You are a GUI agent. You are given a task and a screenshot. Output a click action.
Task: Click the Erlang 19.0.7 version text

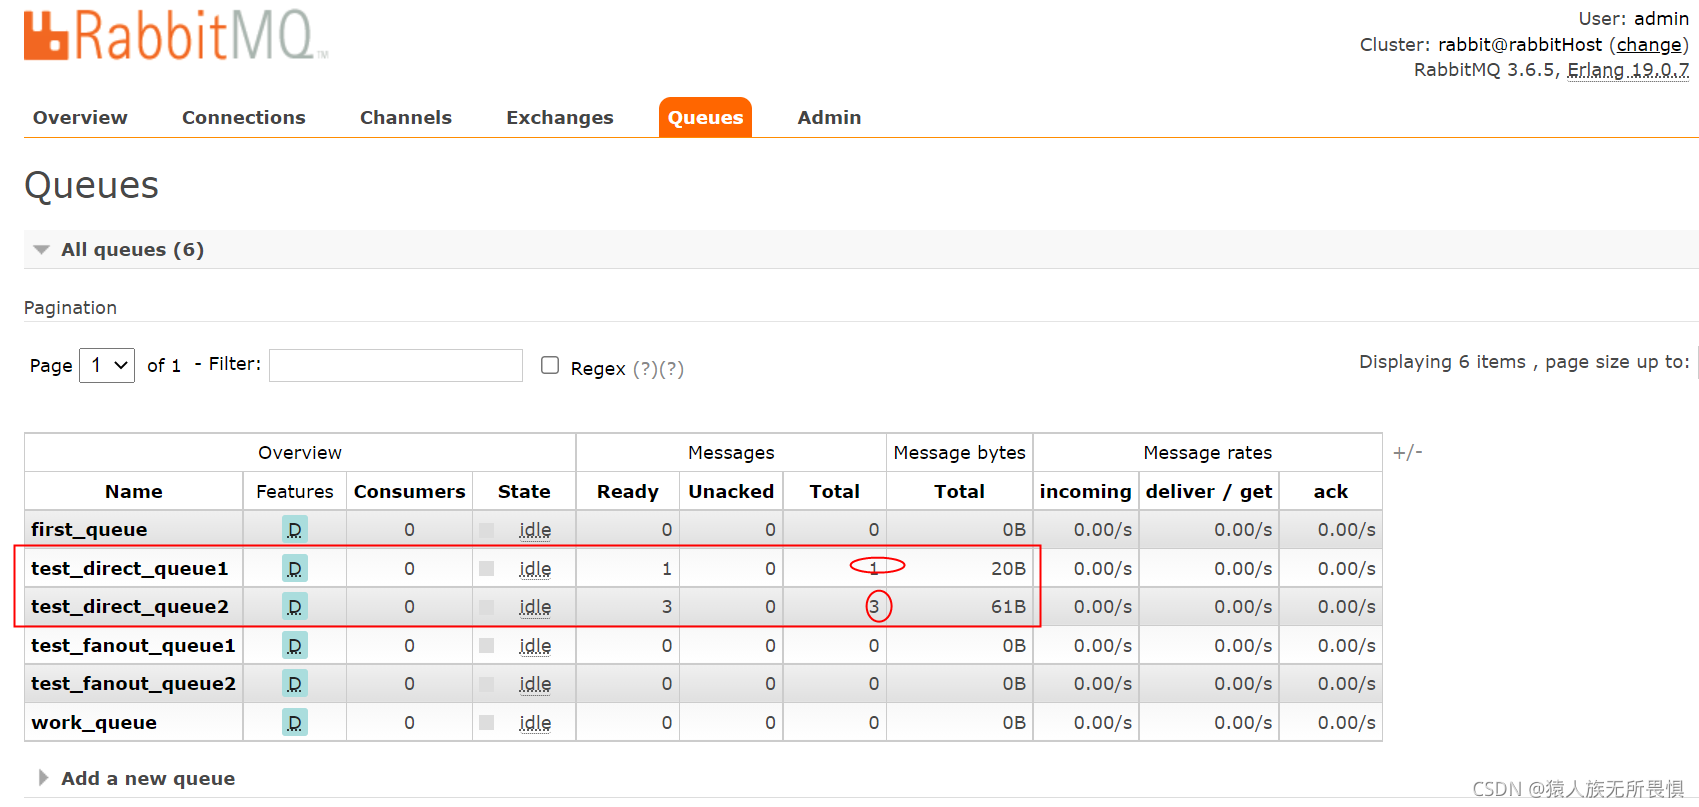pyautogui.click(x=1628, y=70)
